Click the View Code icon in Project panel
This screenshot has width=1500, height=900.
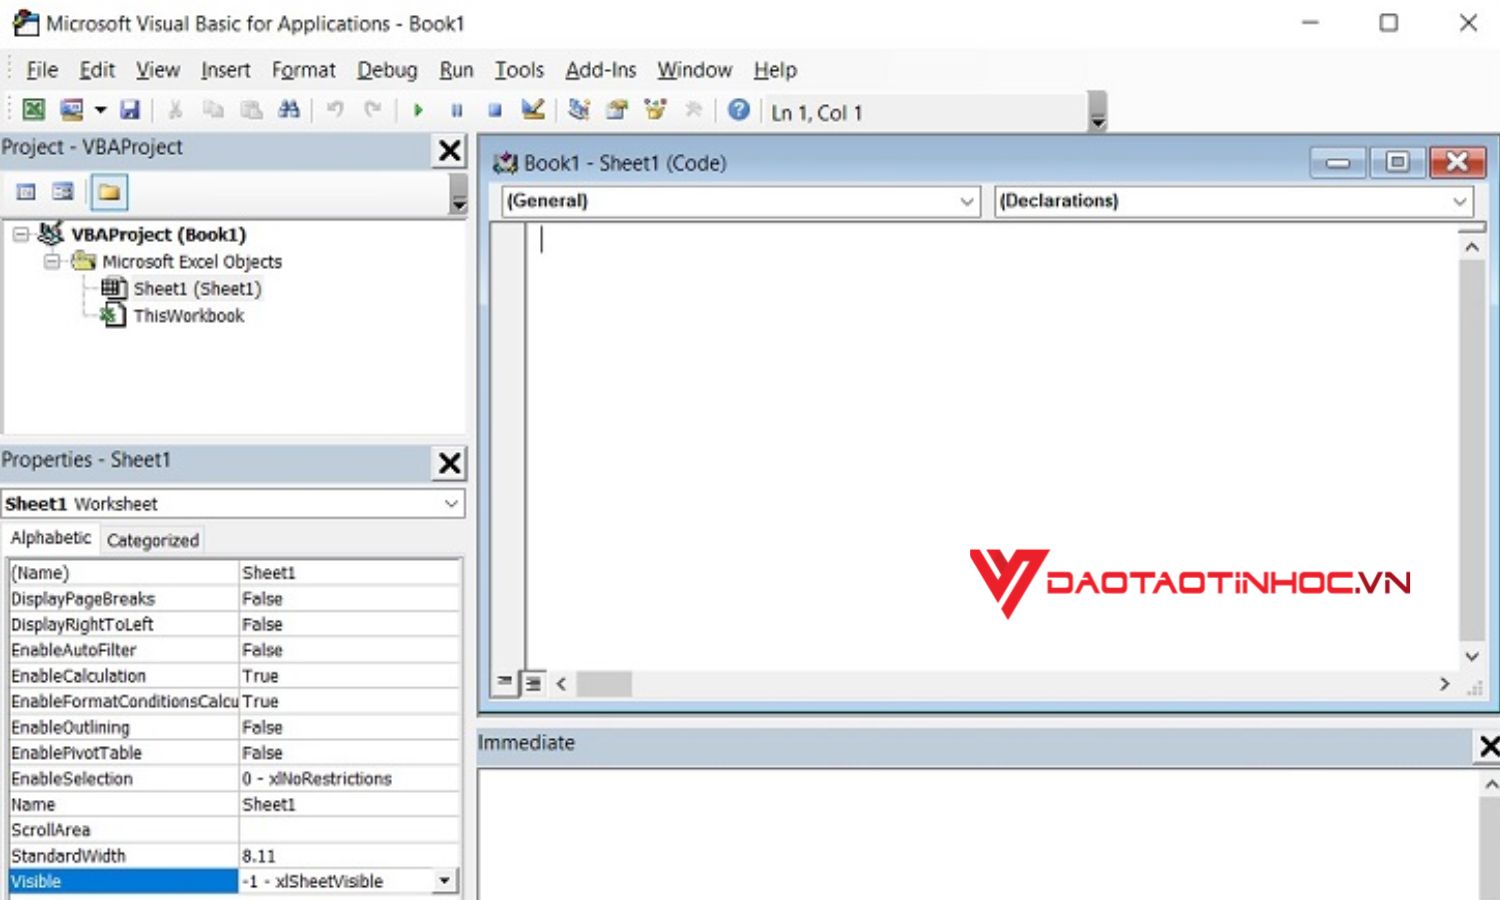pos(26,192)
